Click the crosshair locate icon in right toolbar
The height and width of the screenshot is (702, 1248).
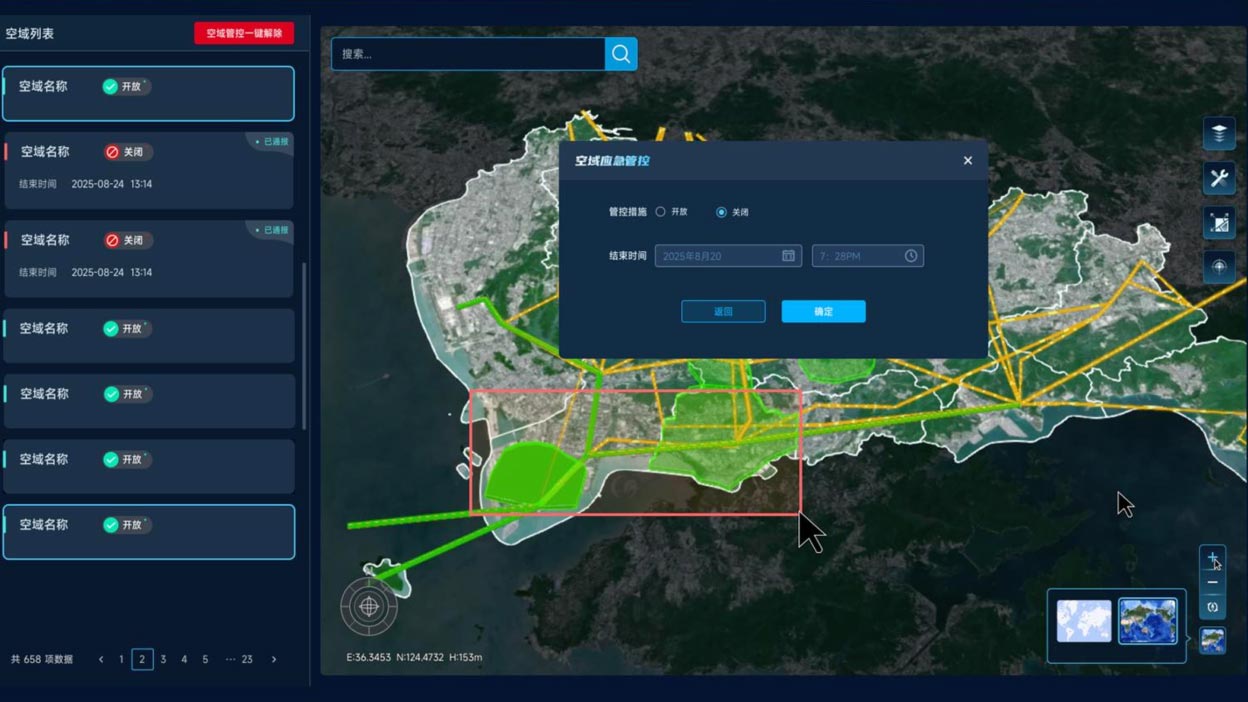coord(1219,267)
